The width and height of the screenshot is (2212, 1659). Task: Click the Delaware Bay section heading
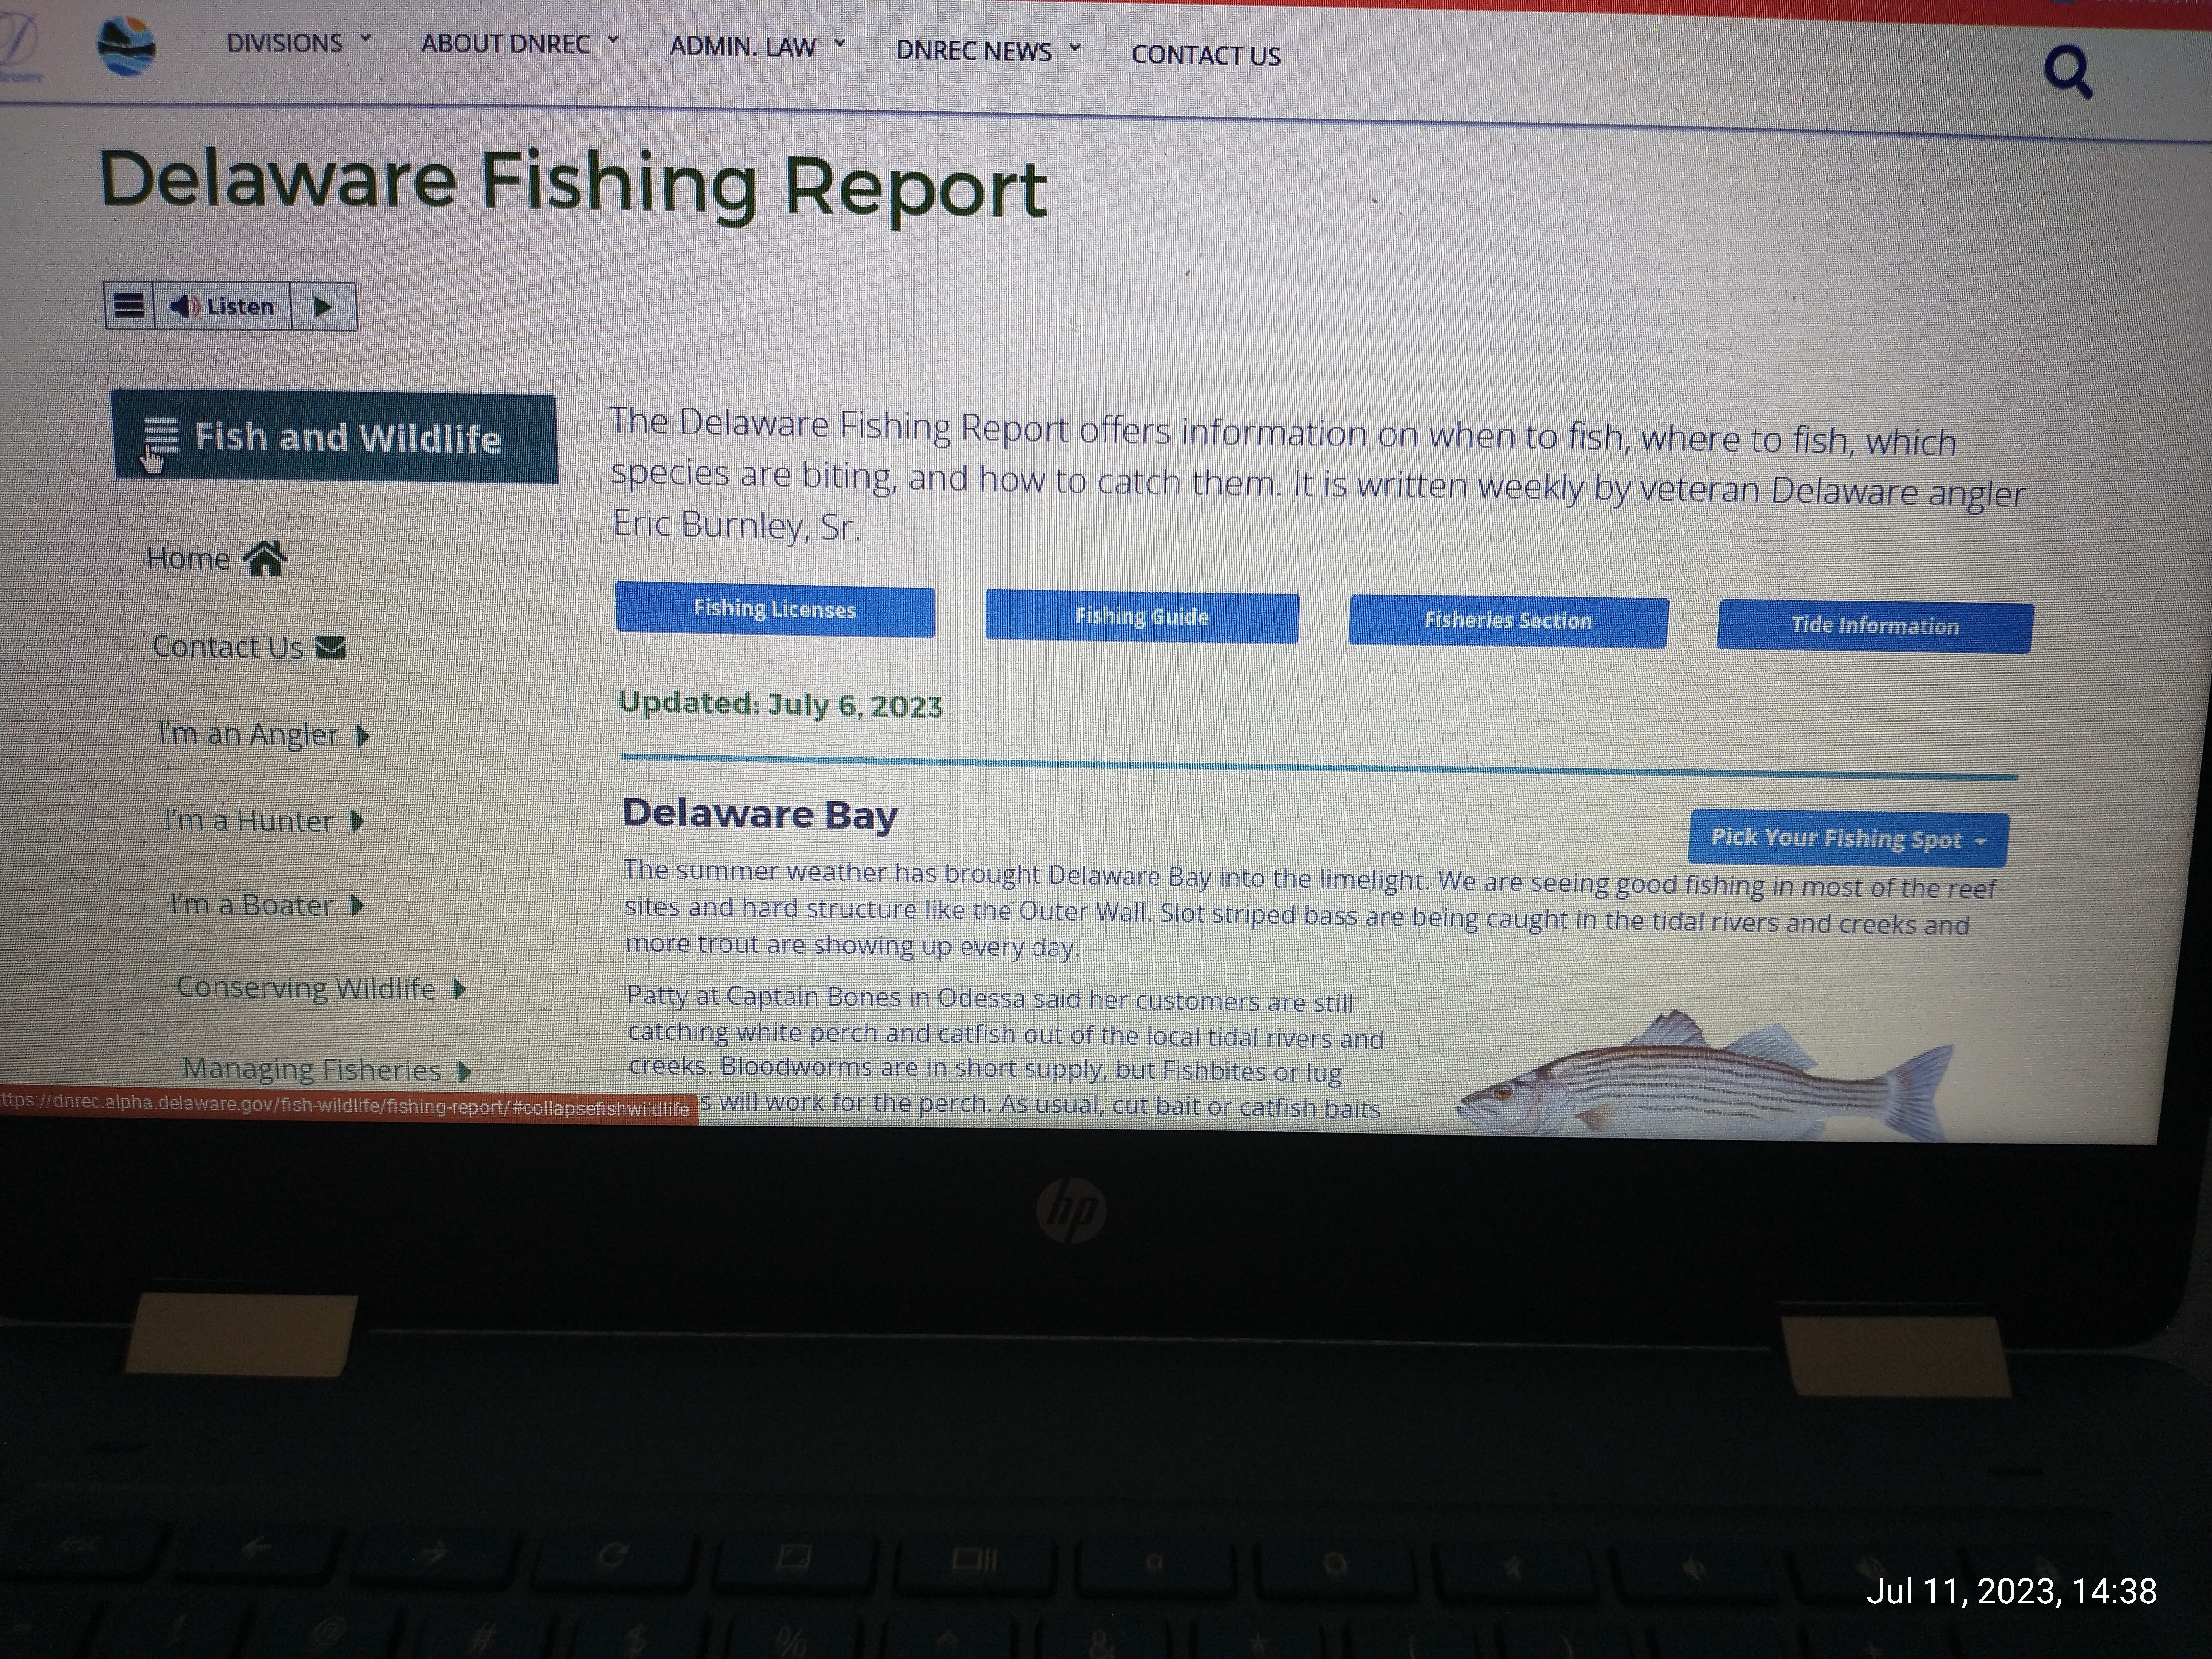click(x=760, y=814)
